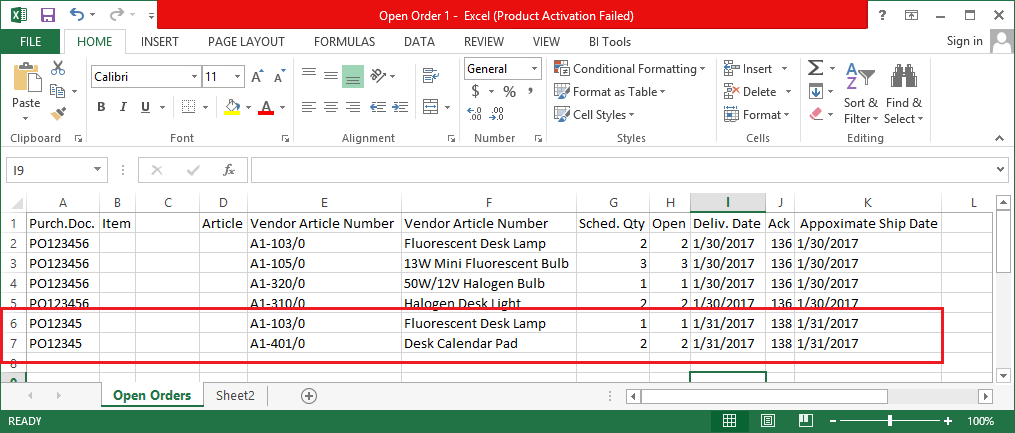Open the PAGE LAYOUT ribbon tab
Image resolution: width=1015 pixels, height=433 pixels.
(246, 42)
